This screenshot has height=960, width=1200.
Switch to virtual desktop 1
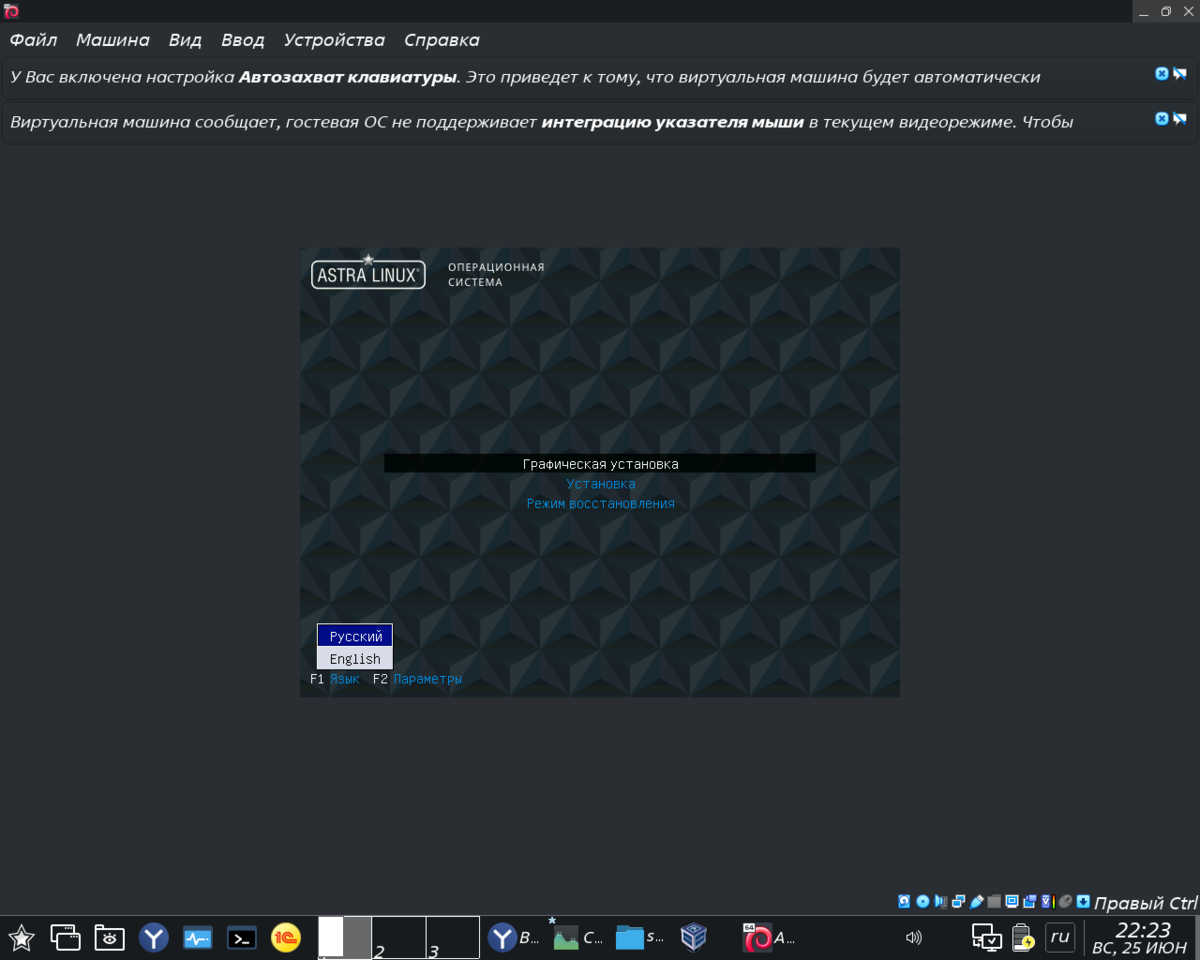(x=345, y=937)
